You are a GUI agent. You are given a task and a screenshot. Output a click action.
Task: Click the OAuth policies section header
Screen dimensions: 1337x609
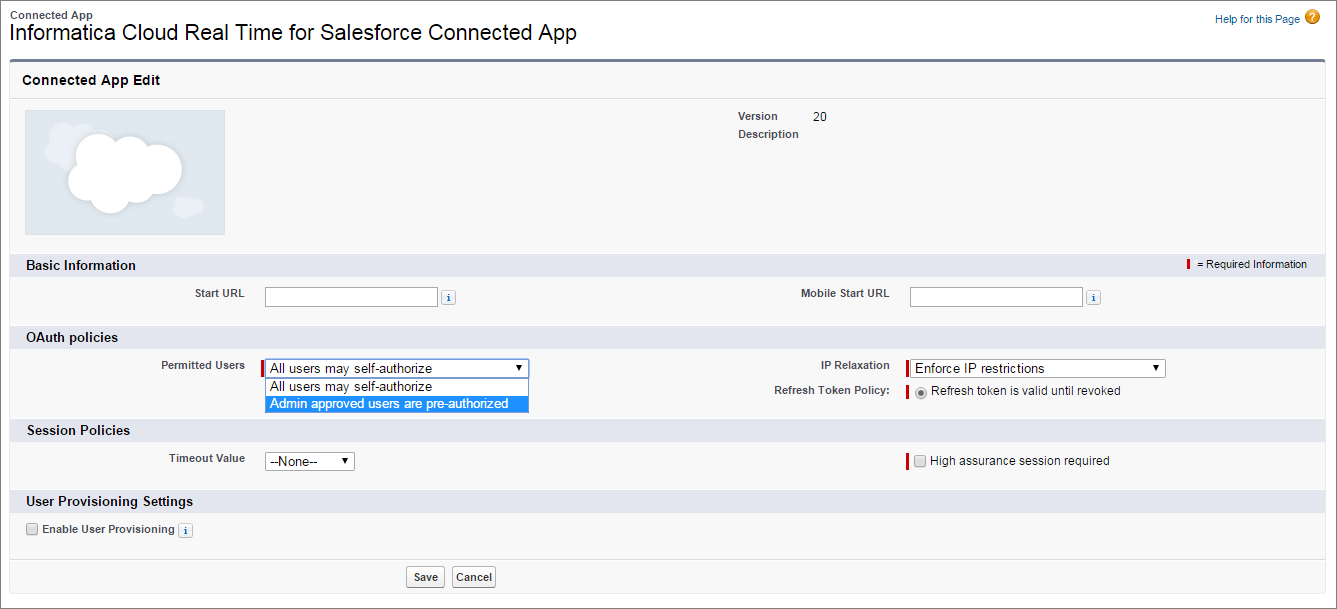click(72, 337)
